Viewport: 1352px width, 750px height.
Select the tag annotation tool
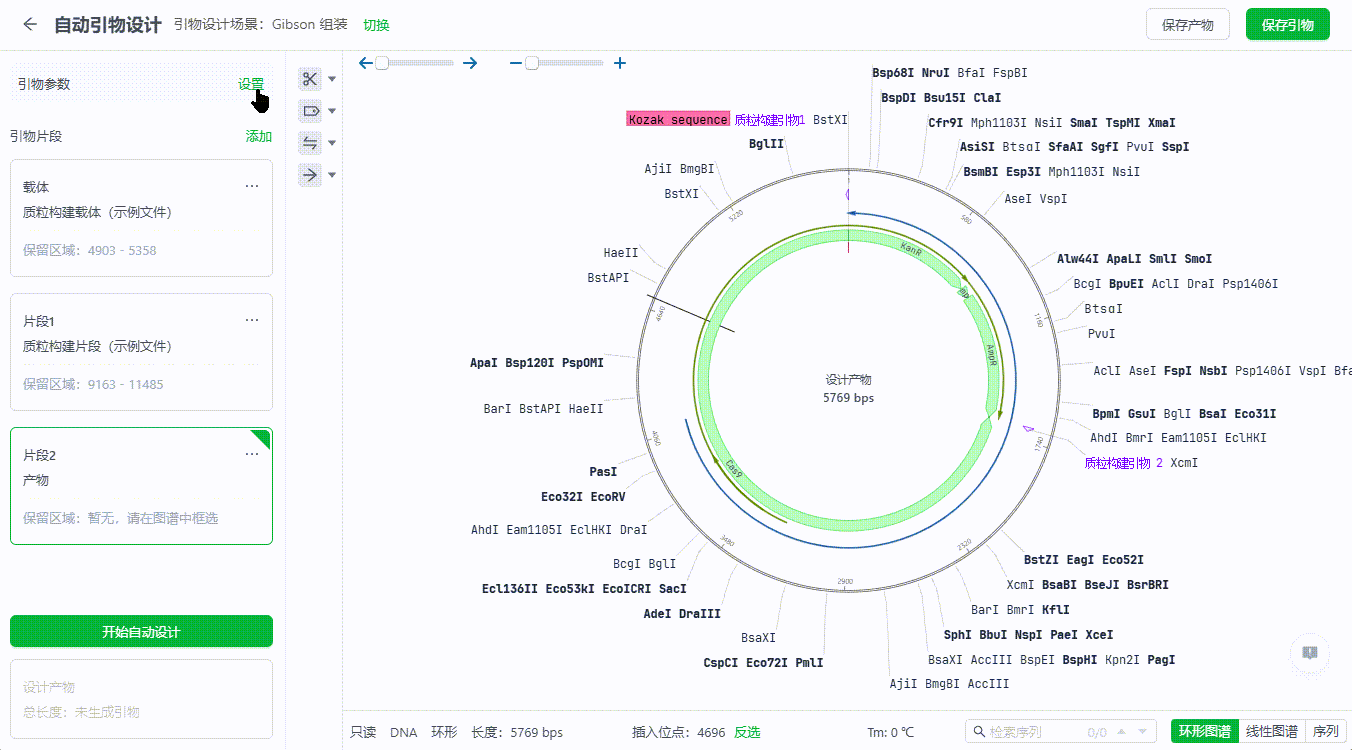click(310, 111)
